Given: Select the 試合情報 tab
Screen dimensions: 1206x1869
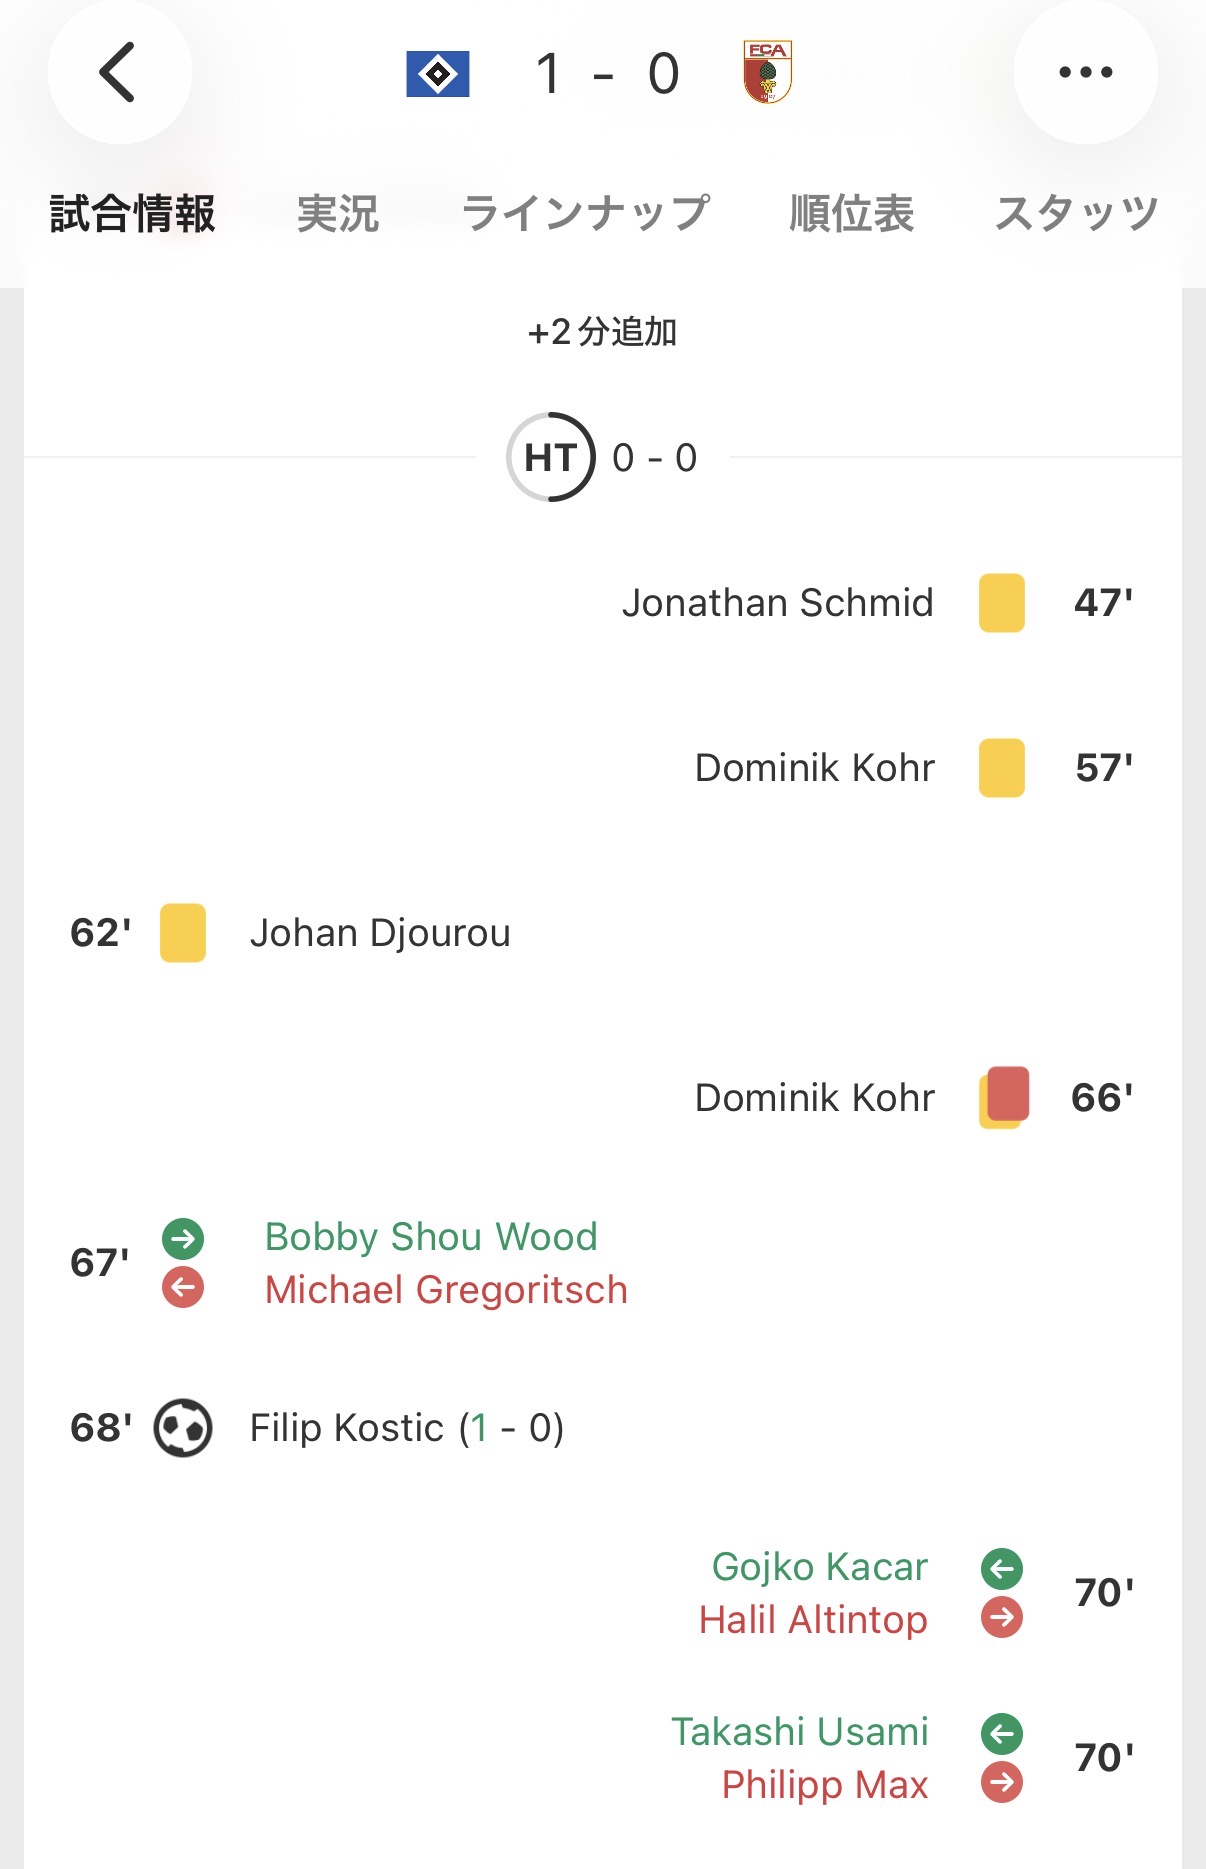Looking at the screenshot, I should 133,214.
